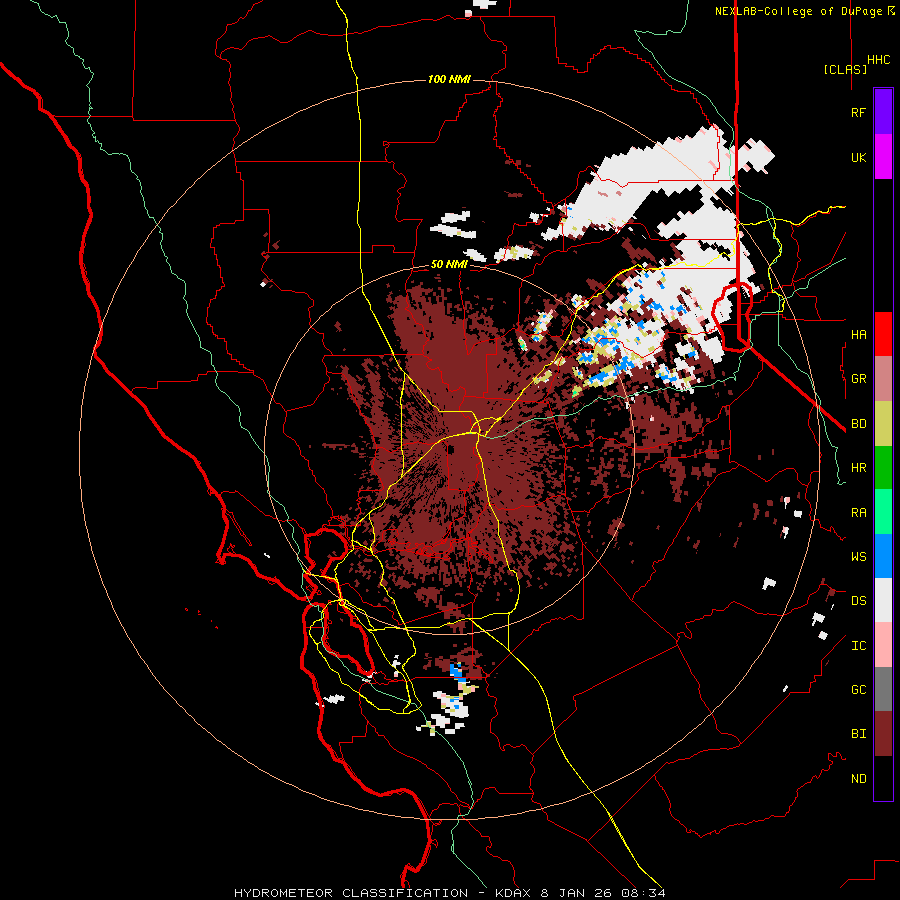Pick the RA mint green swatch
The width and height of the screenshot is (900, 900).
(883, 512)
